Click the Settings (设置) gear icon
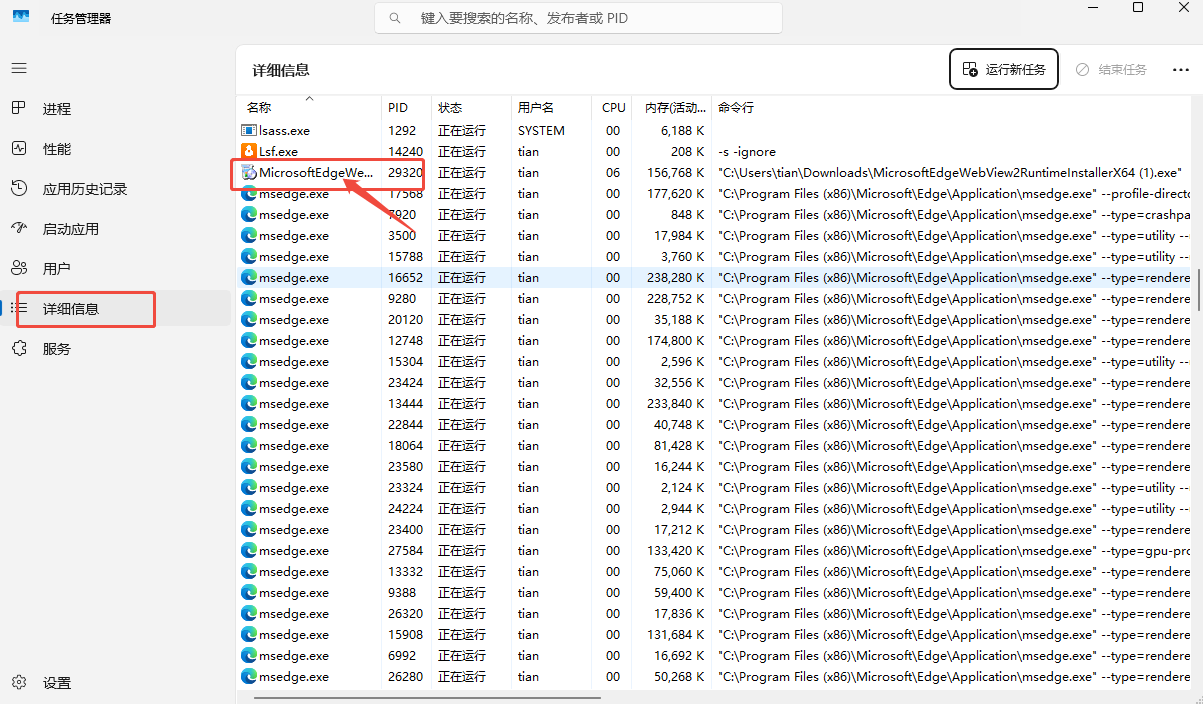 click(19, 682)
